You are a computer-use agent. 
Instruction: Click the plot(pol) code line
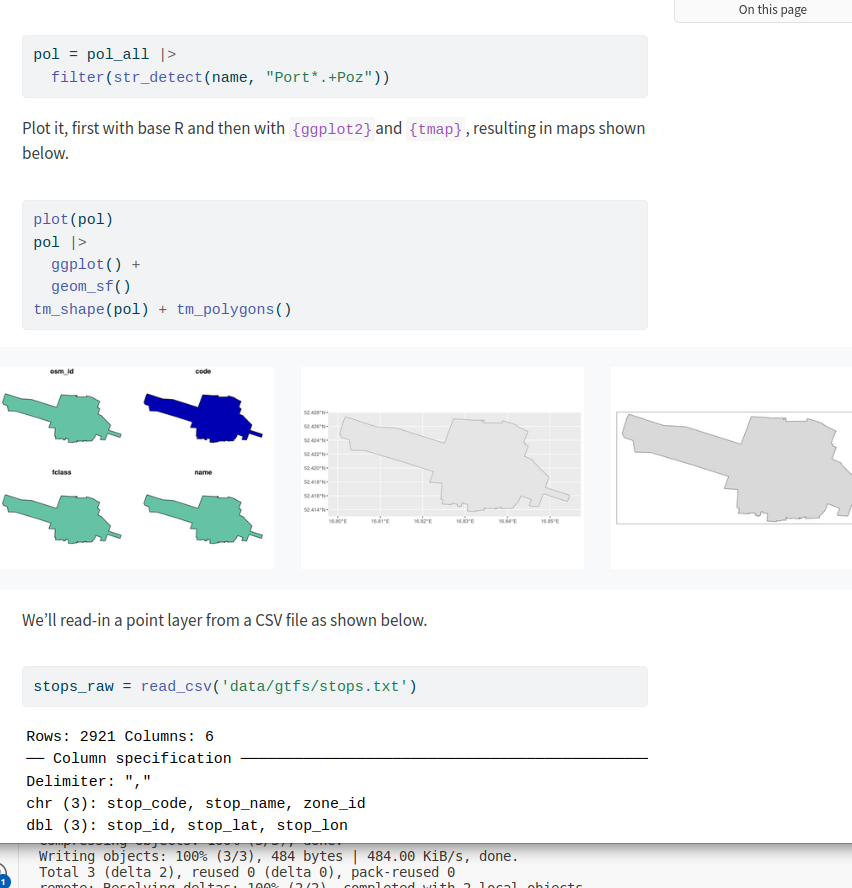(x=73, y=220)
